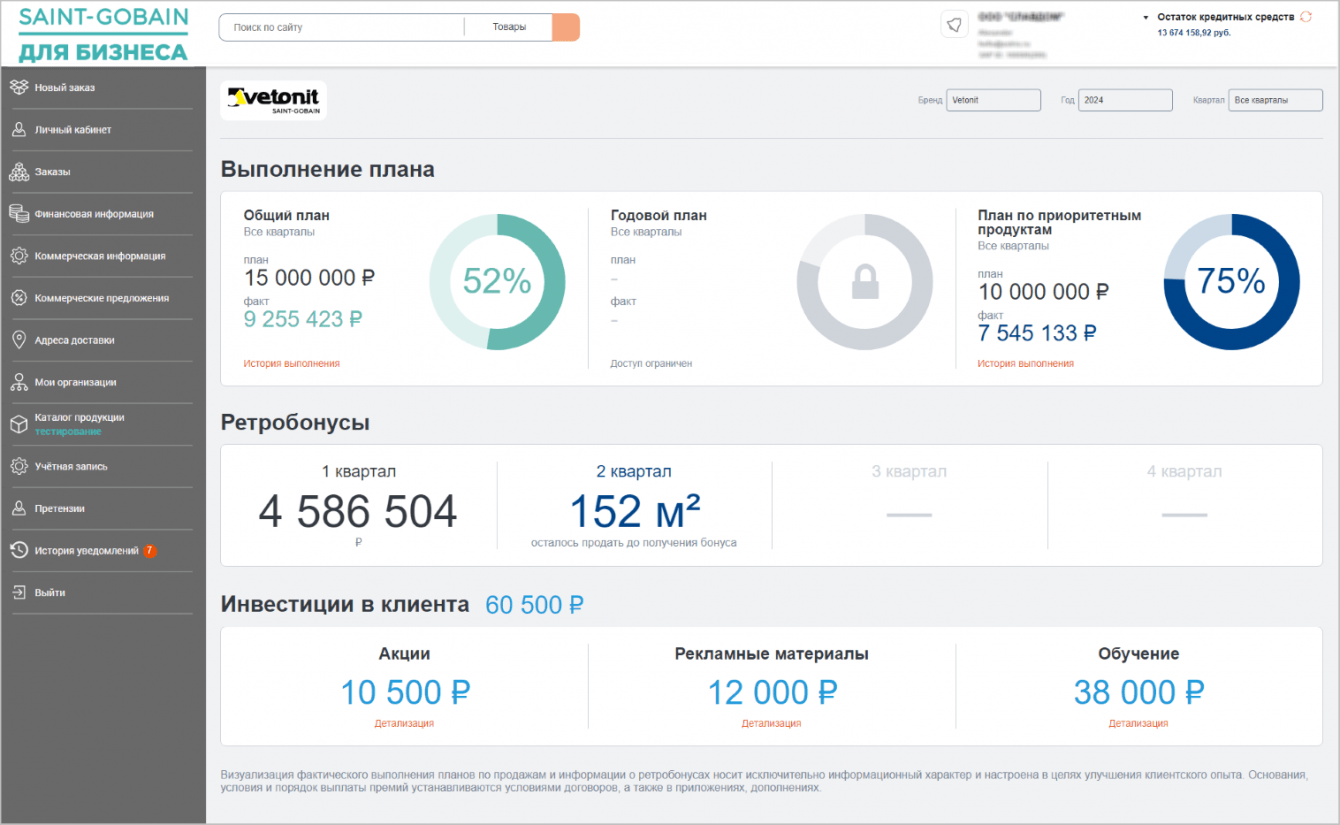1340x825 pixels.
Task: Click the orange search button
Action: point(566,27)
